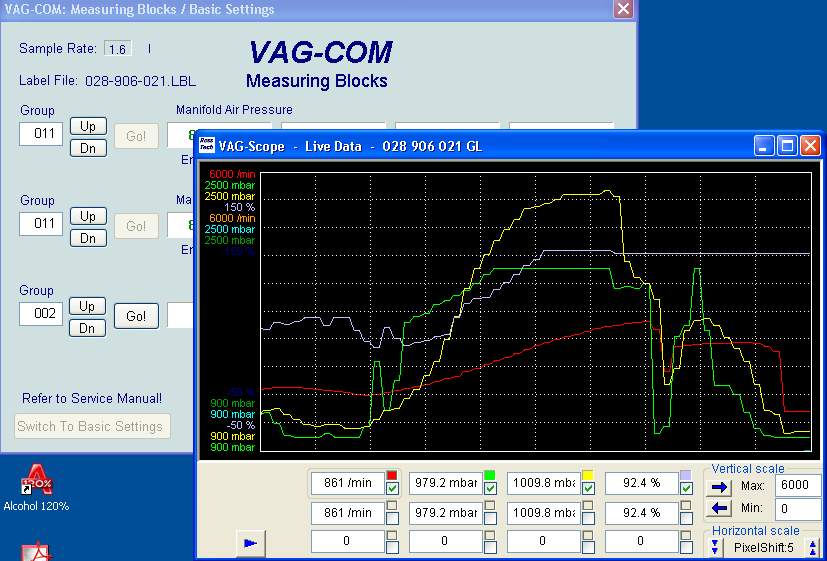Click the enabled Go! button for Group 002
Image resolution: width=827 pixels, height=561 pixels.
(x=136, y=316)
